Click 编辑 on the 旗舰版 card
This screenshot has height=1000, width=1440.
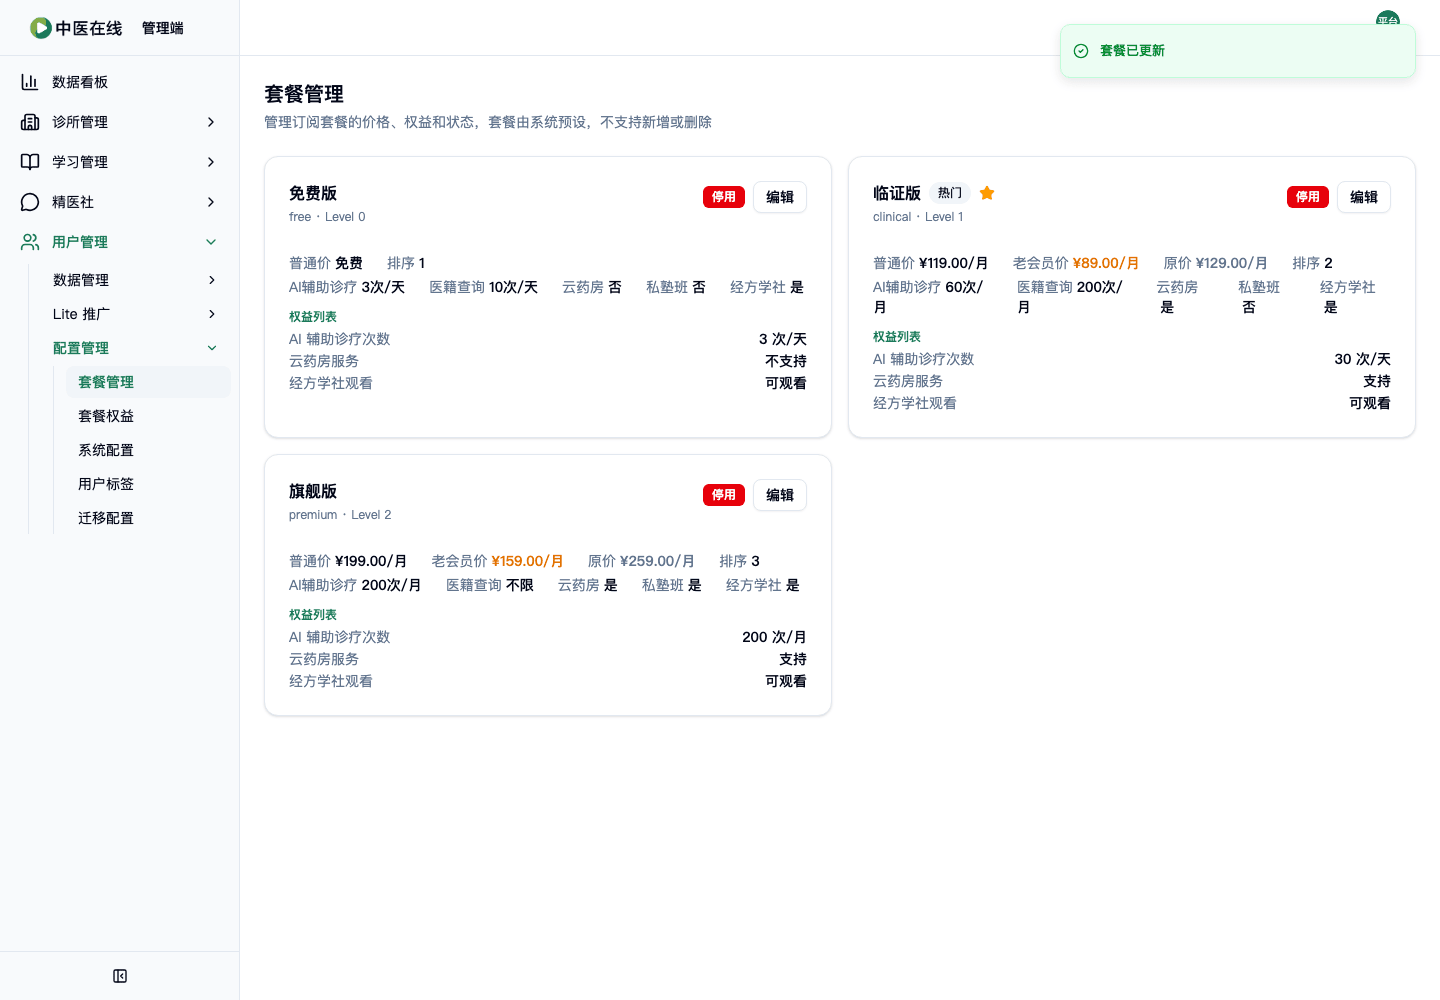pos(780,495)
